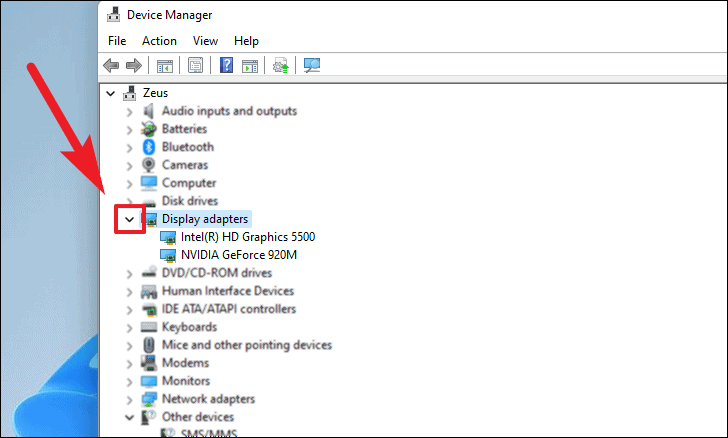
Task: Select 'Intel(R) HD Graphics 5500' text
Action: [x=248, y=237]
